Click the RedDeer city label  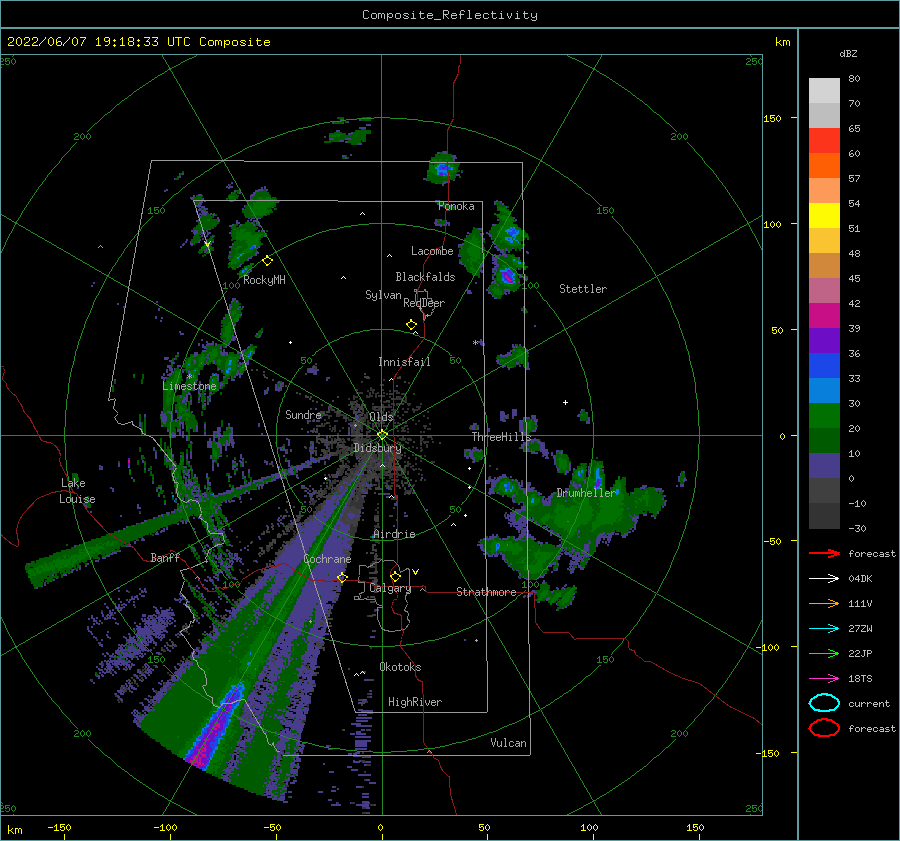click(424, 303)
